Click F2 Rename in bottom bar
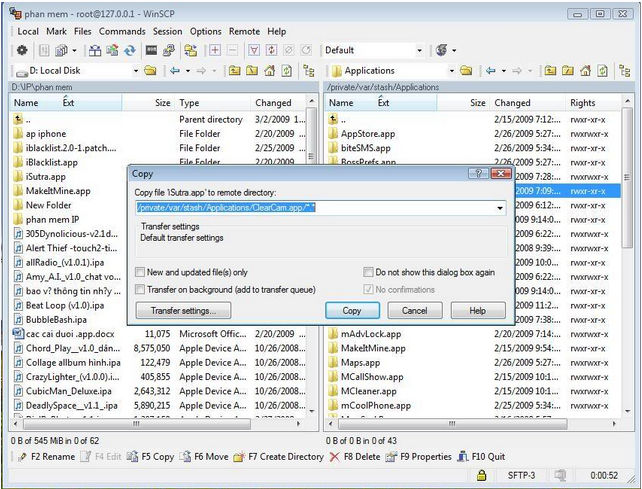The width and height of the screenshot is (642, 489). tap(47, 457)
